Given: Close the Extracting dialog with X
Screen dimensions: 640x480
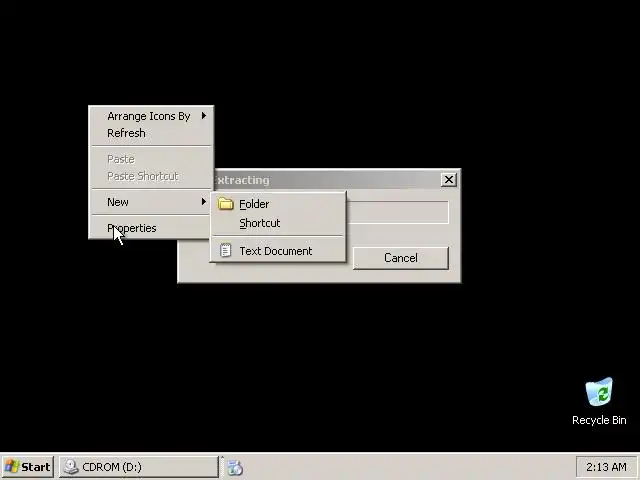Looking at the screenshot, I should [449, 180].
